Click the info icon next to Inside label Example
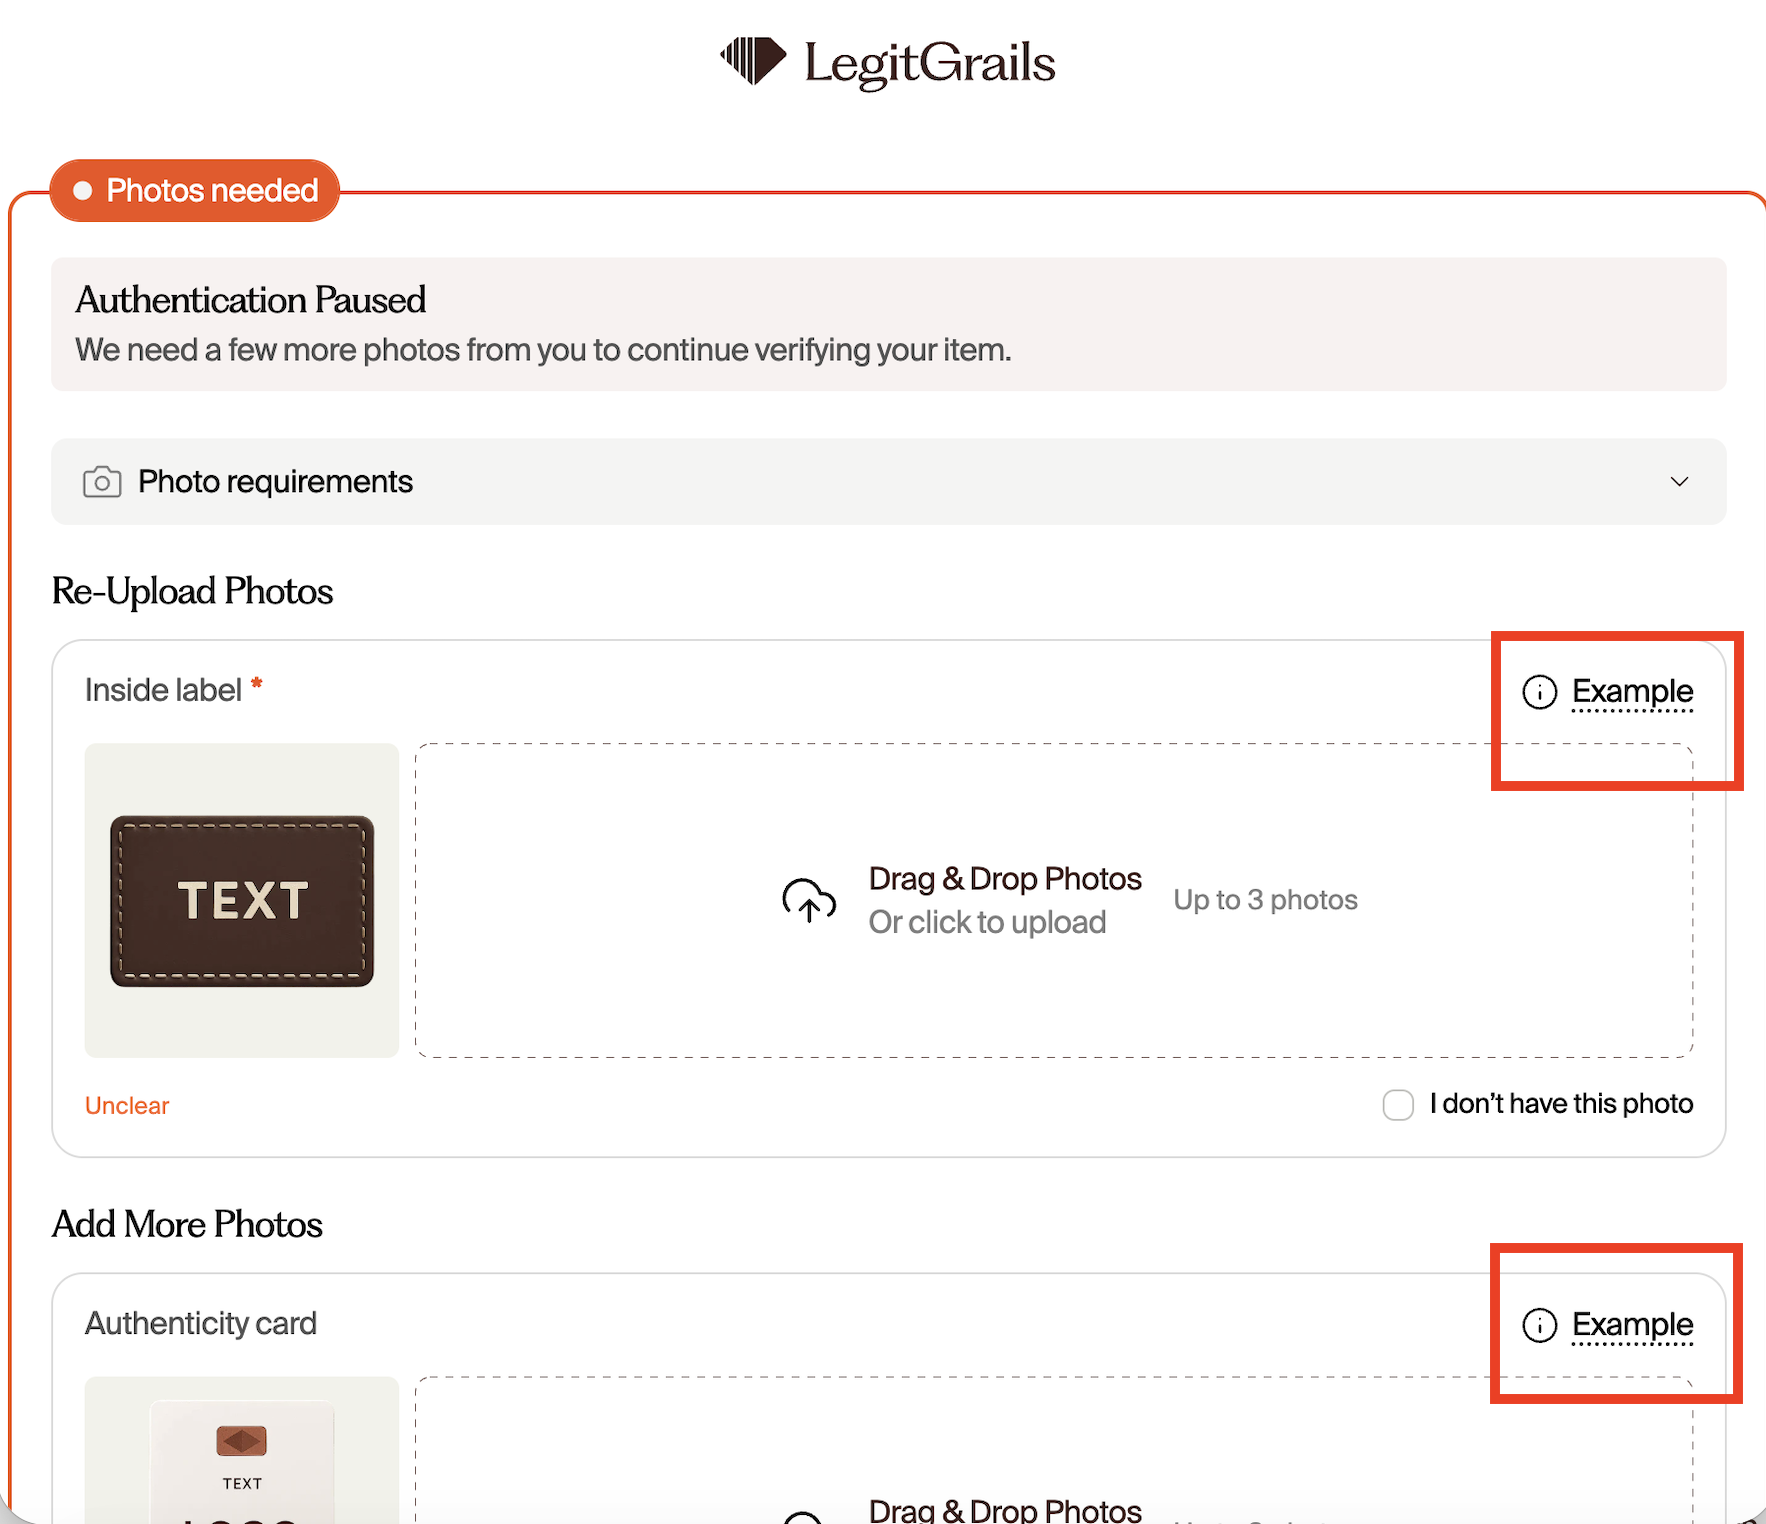 [1540, 692]
